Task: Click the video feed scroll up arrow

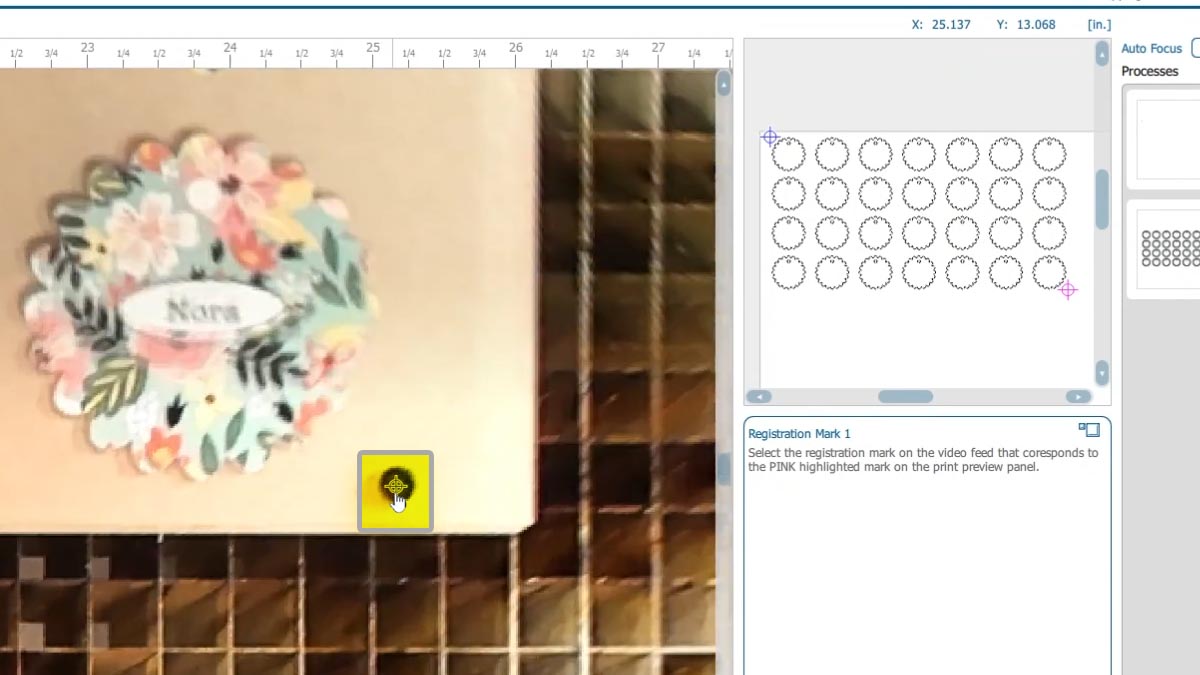Action: click(723, 84)
